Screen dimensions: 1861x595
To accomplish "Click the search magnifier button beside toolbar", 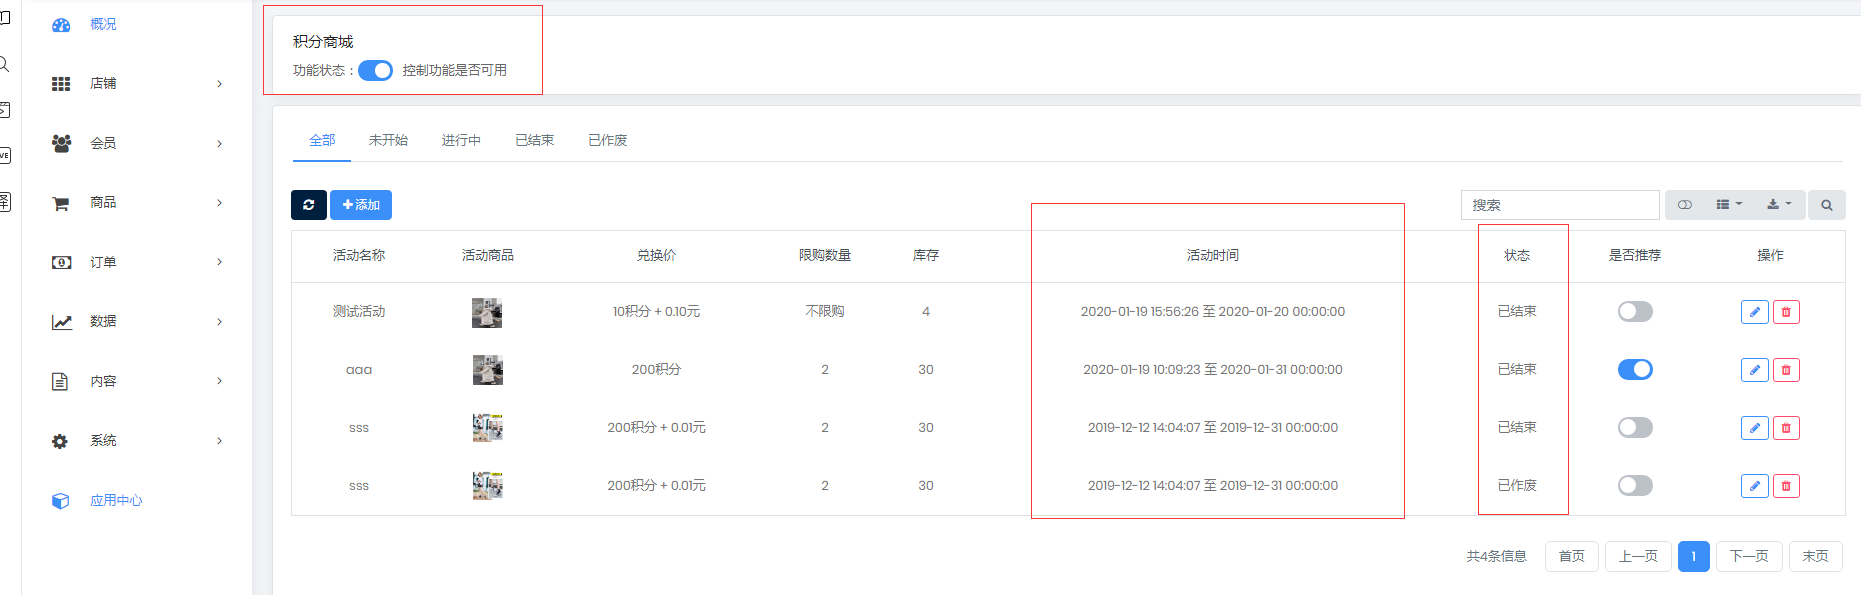I will point(1827,205).
